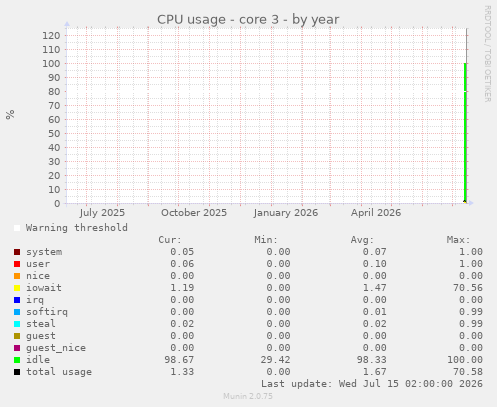The height and width of the screenshot is (407, 497).
Task: Click the '%' y-axis unit label
Action: [10, 114]
